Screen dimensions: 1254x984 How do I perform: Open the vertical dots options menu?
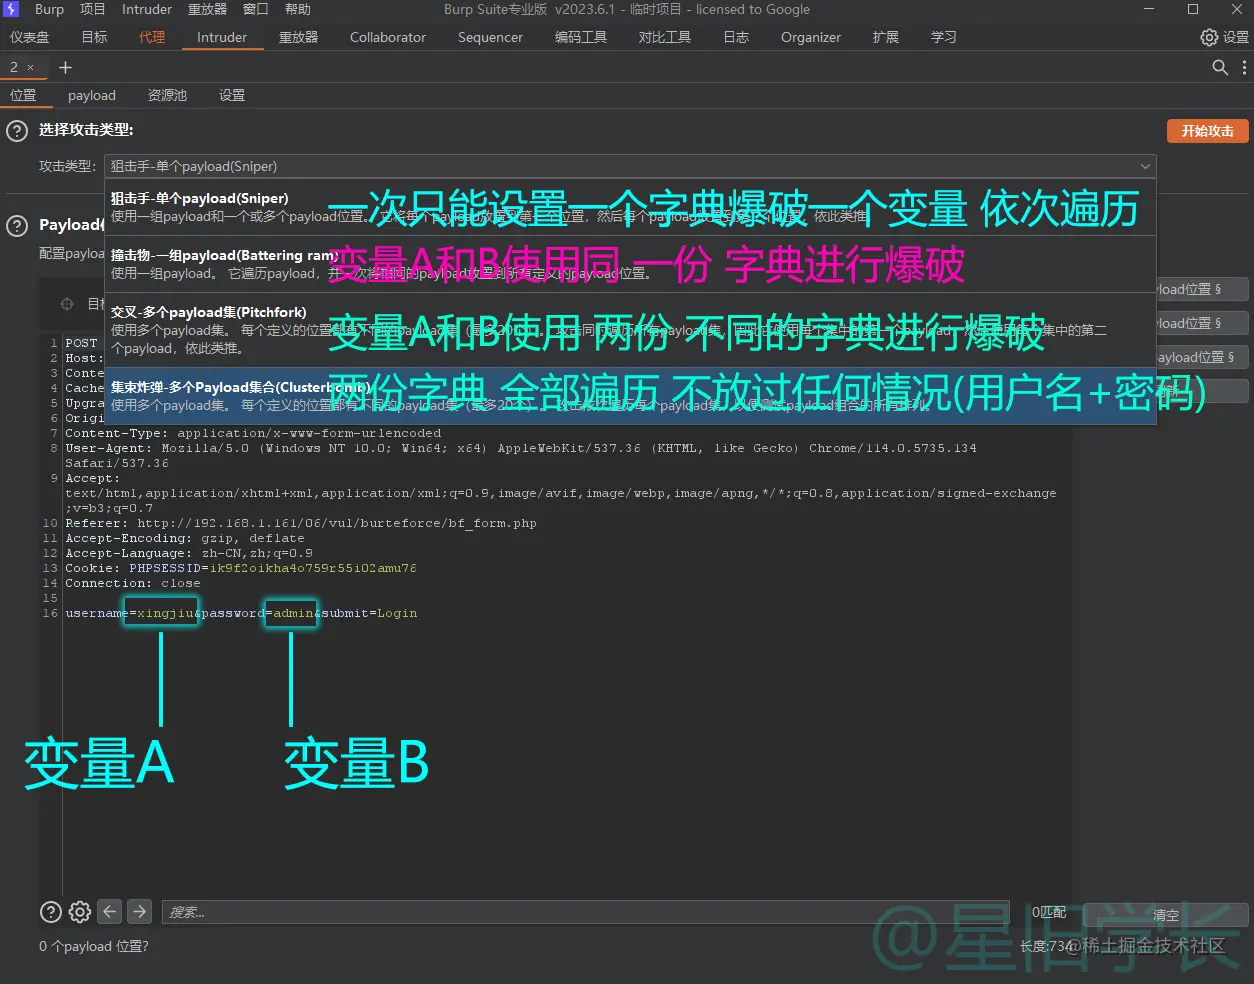click(x=1244, y=67)
